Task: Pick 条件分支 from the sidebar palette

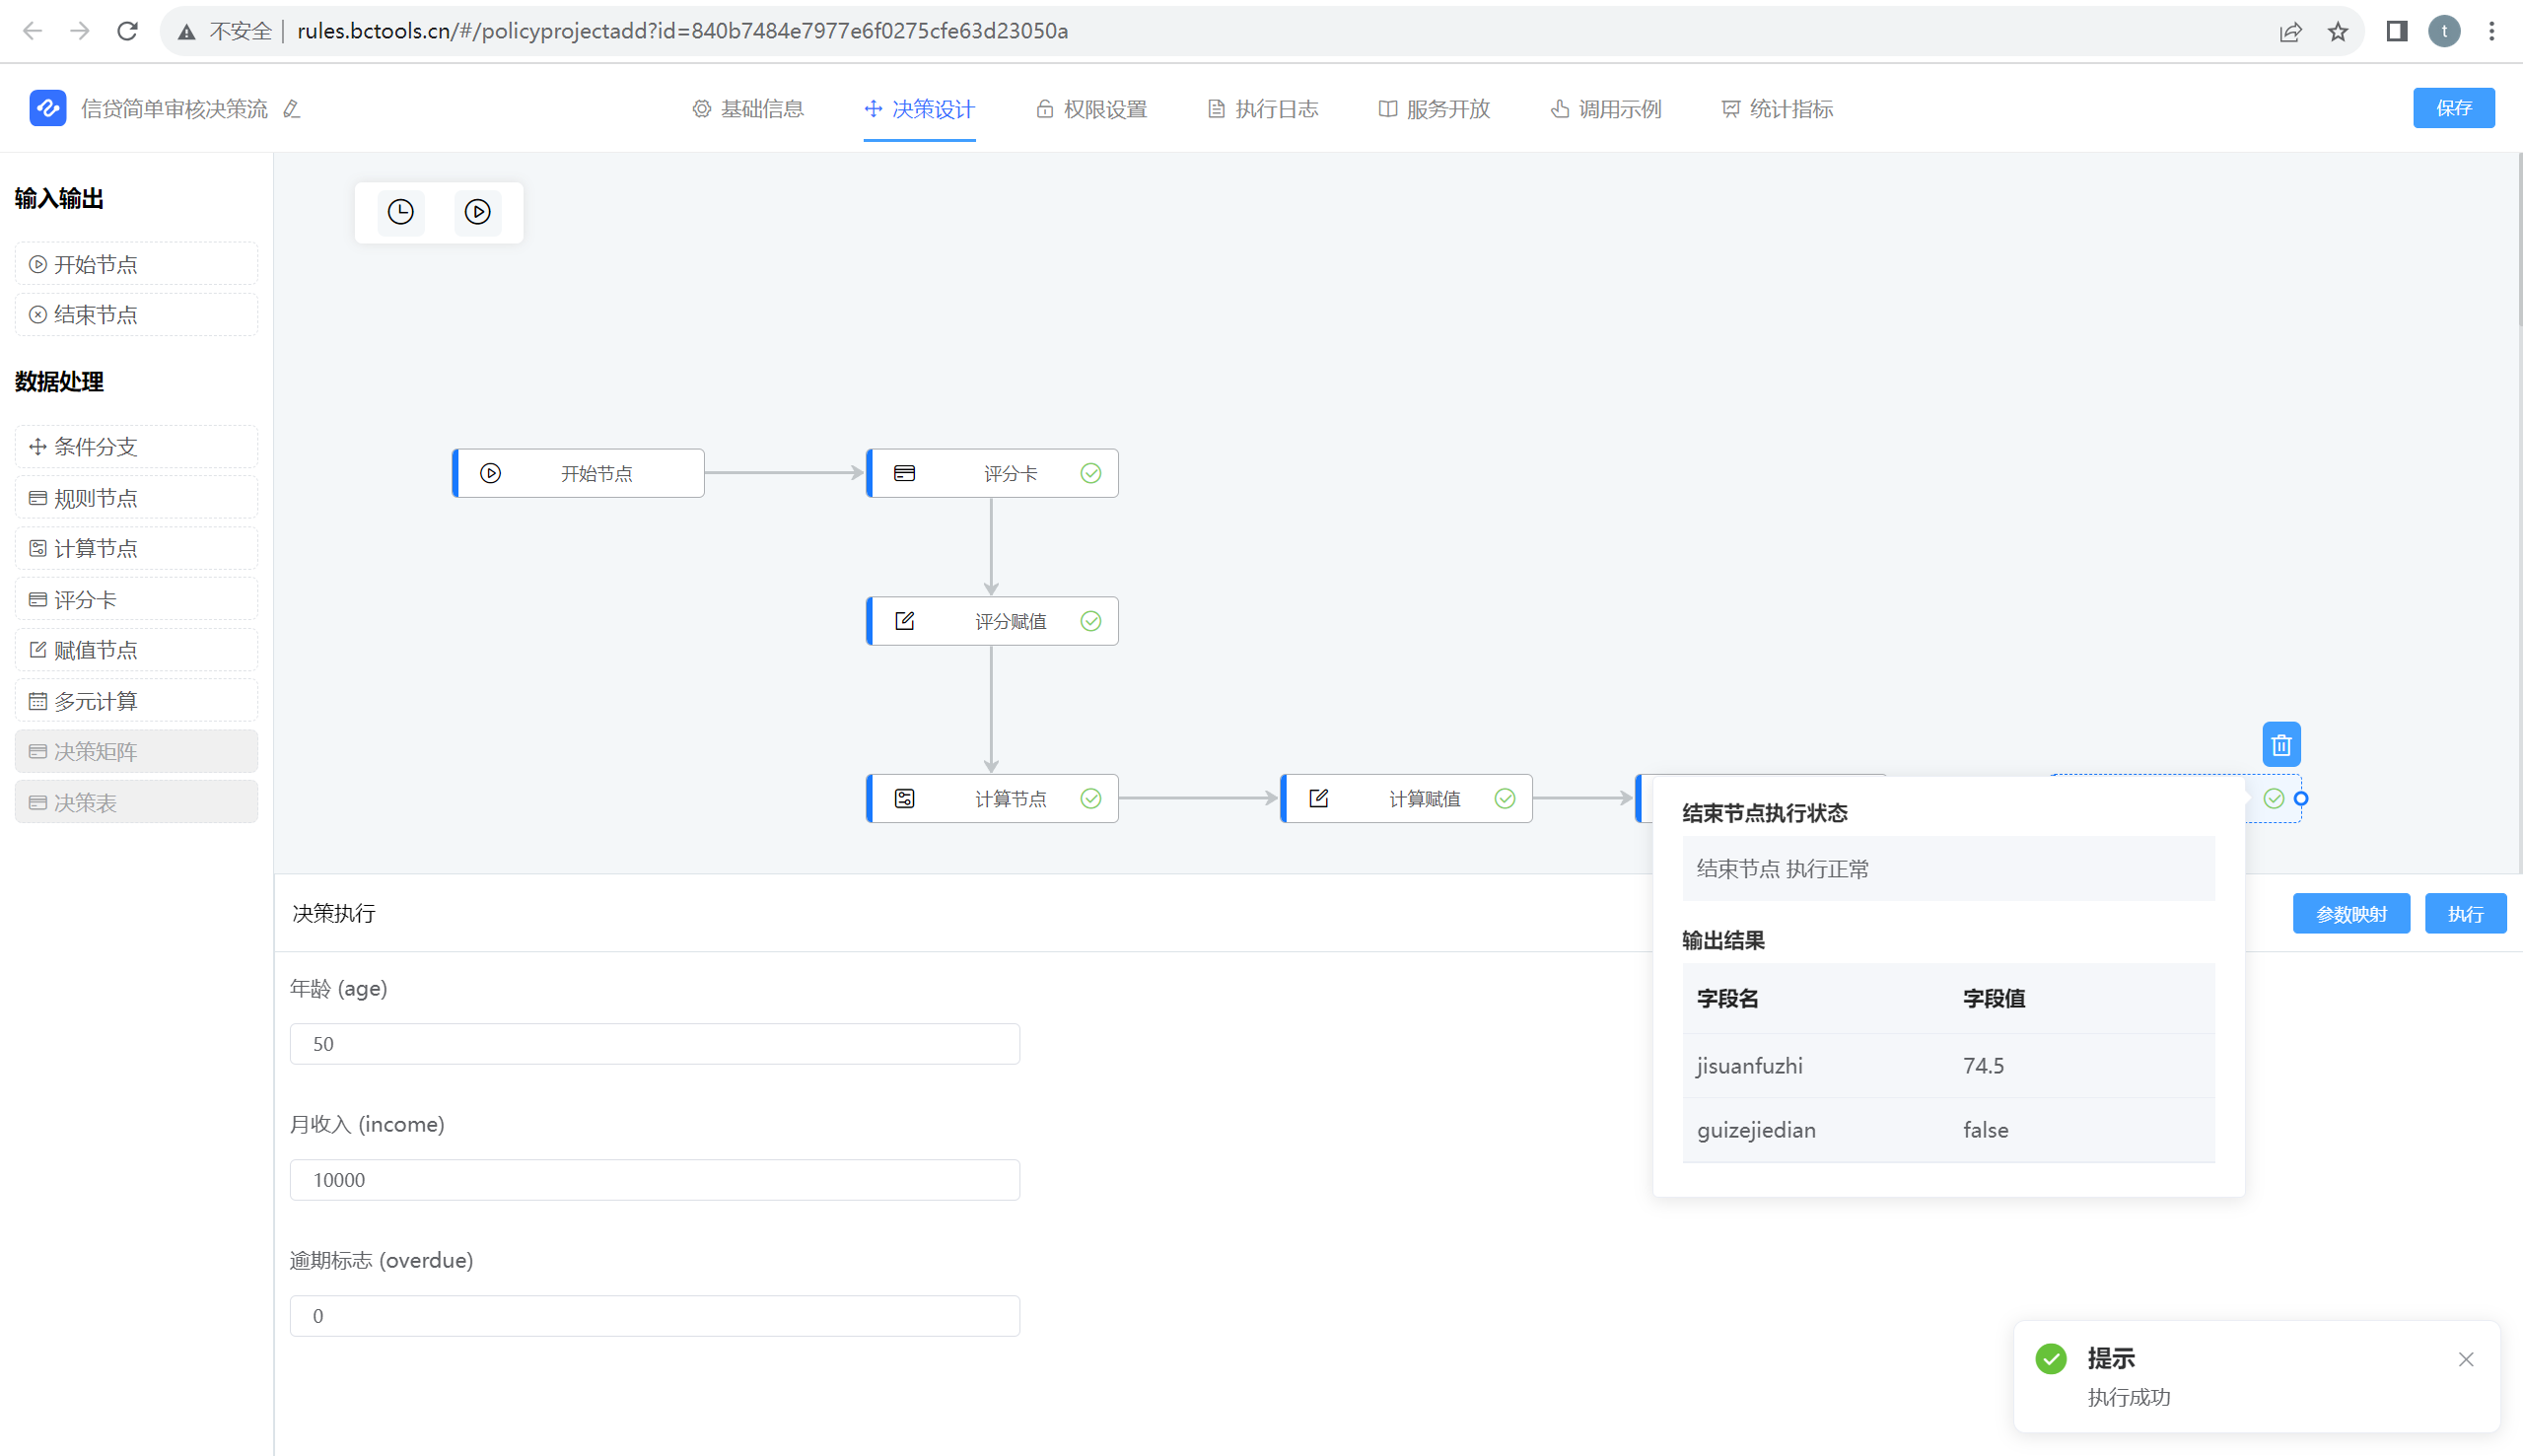Action: click(x=136, y=447)
